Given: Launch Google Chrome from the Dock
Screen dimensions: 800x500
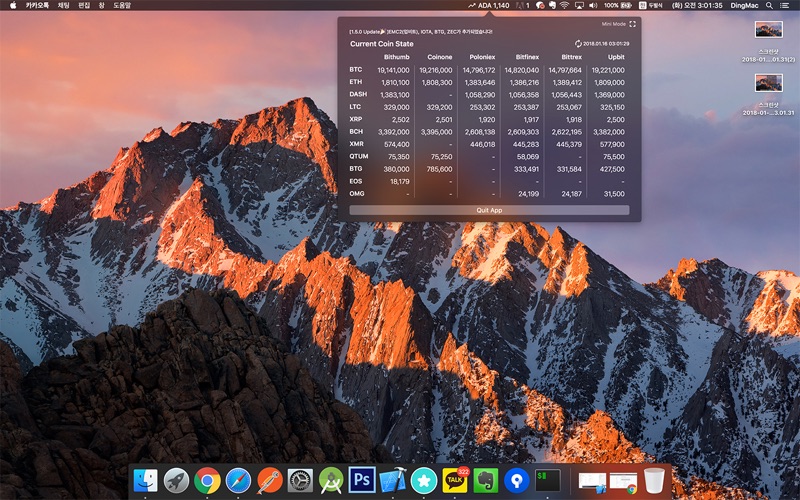Looking at the screenshot, I should point(207,480).
